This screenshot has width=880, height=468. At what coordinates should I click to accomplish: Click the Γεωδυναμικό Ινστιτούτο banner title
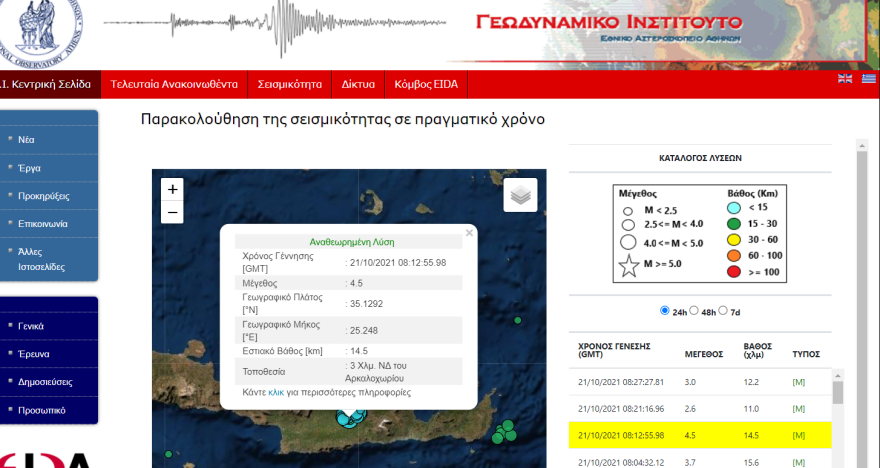pos(609,22)
